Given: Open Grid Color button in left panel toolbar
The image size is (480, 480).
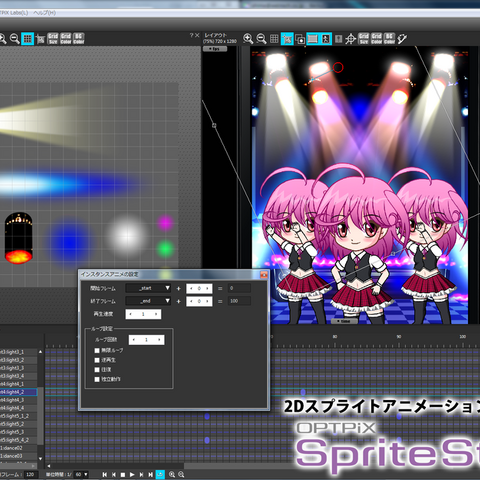Looking at the screenshot, I should (66, 39).
